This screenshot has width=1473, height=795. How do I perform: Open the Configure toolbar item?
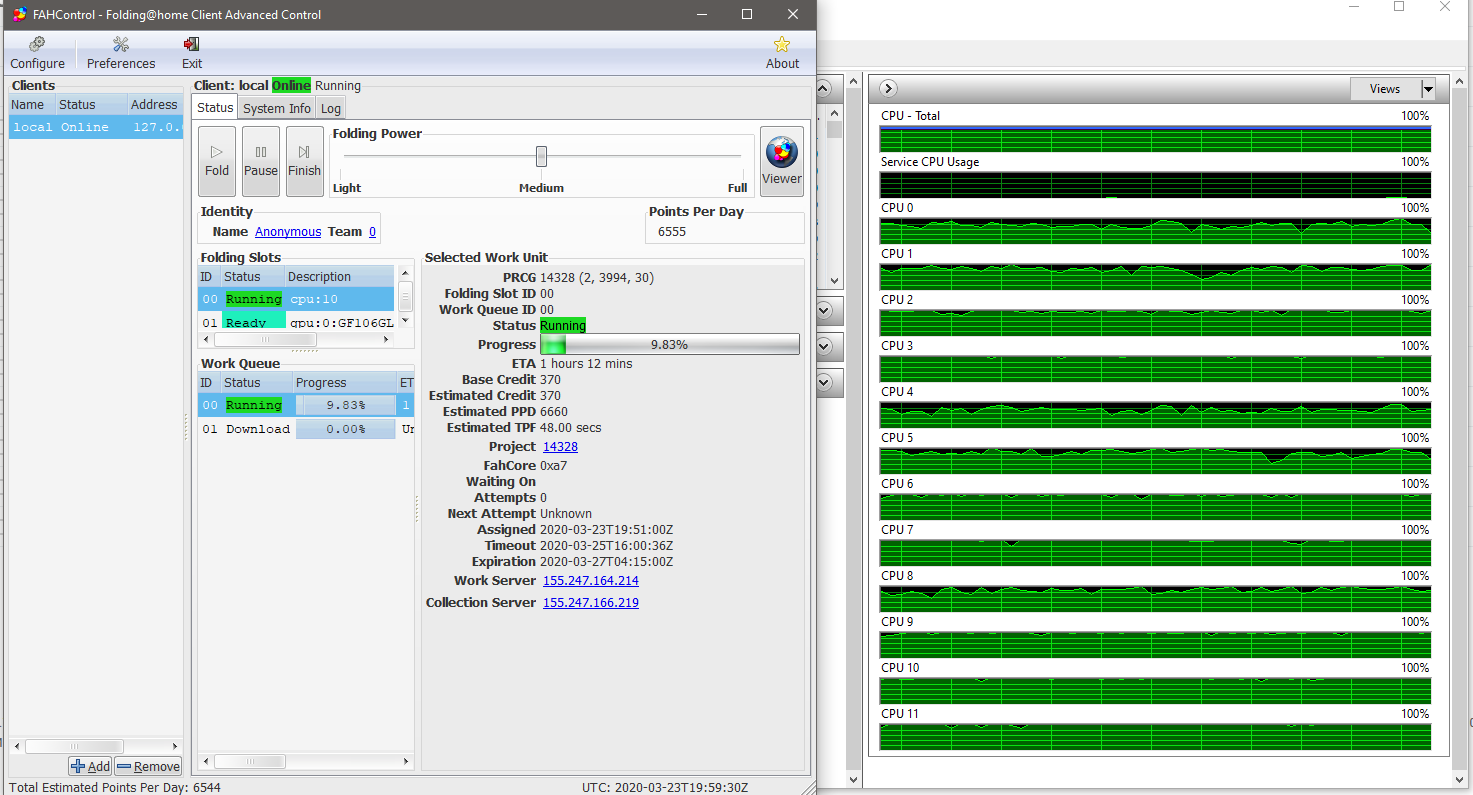tap(37, 53)
